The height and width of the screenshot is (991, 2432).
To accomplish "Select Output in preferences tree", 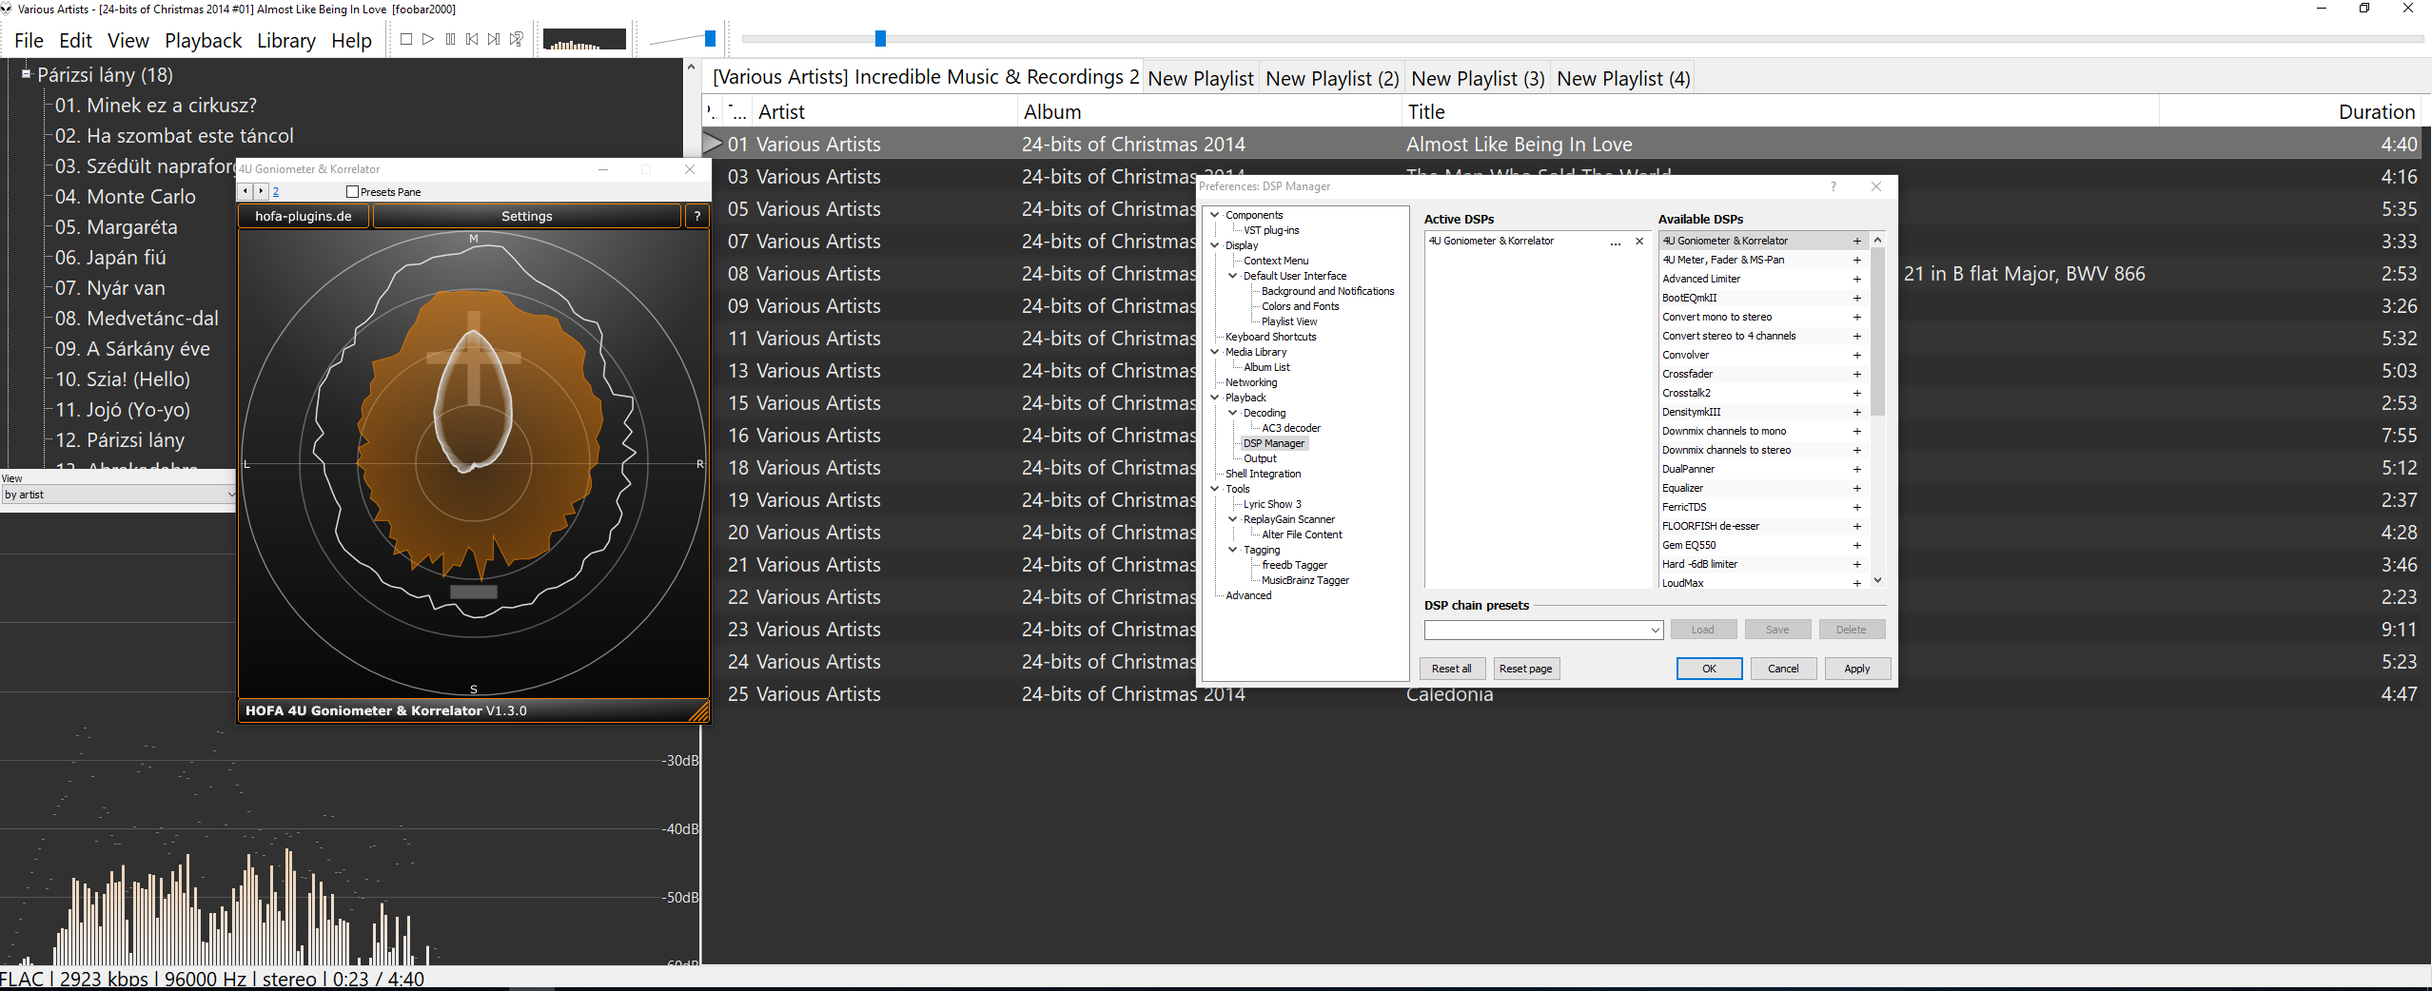I will pos(1259,459).
